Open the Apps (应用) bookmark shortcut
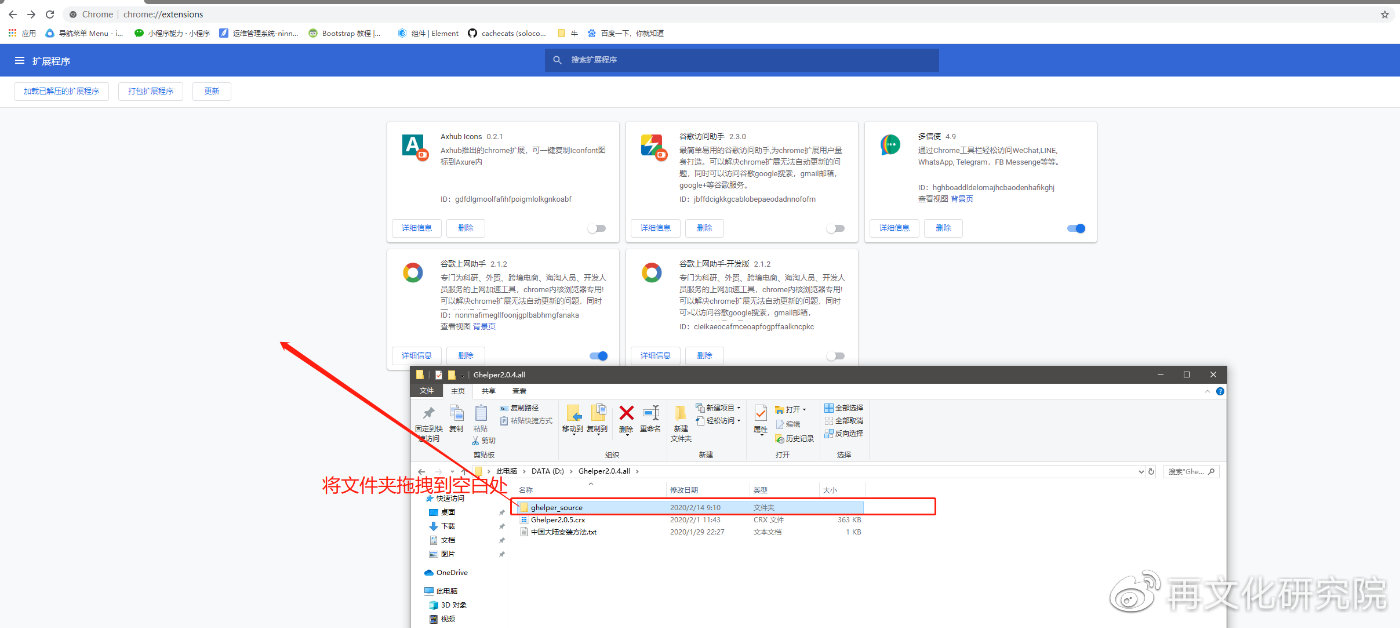This screenshot has height=628, width=1400. point(22,33)
